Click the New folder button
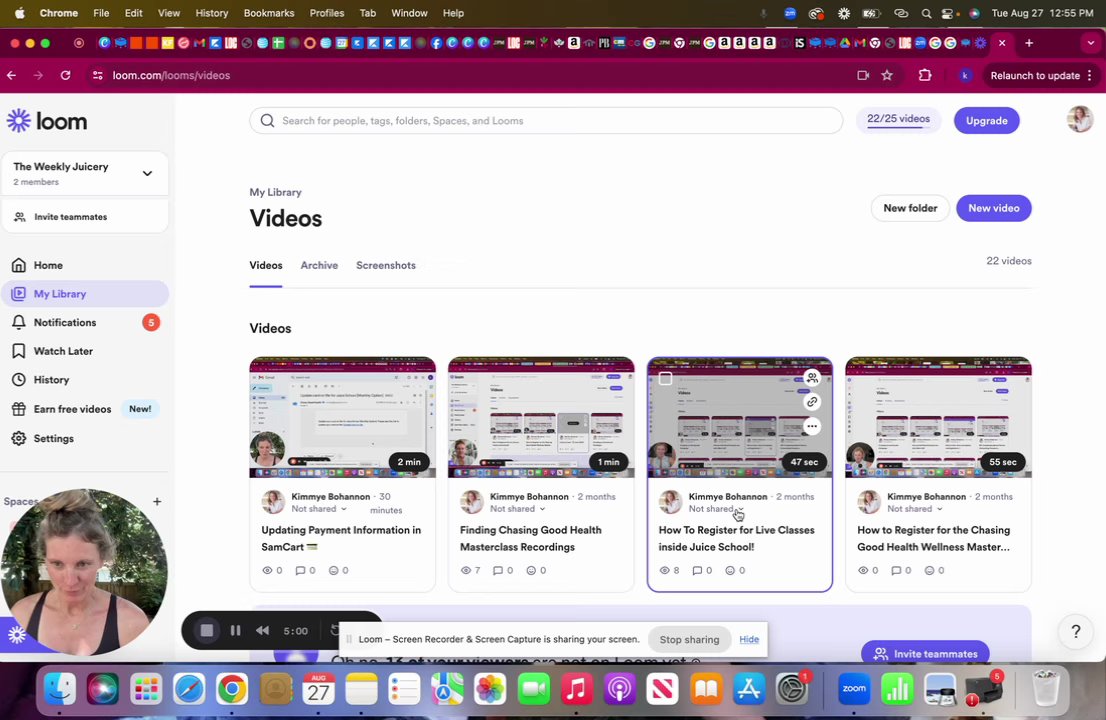The image size is (1106, 720). (910, 208)
